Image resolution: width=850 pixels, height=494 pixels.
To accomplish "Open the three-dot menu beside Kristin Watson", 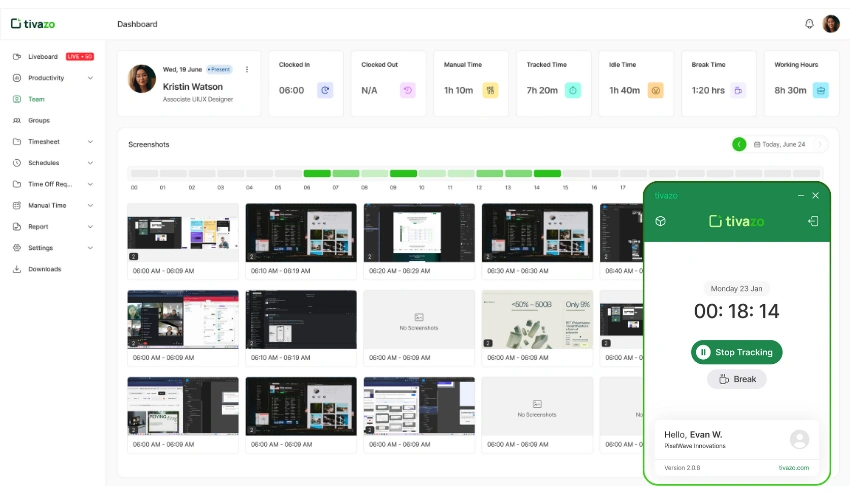I will coord(247,69).
